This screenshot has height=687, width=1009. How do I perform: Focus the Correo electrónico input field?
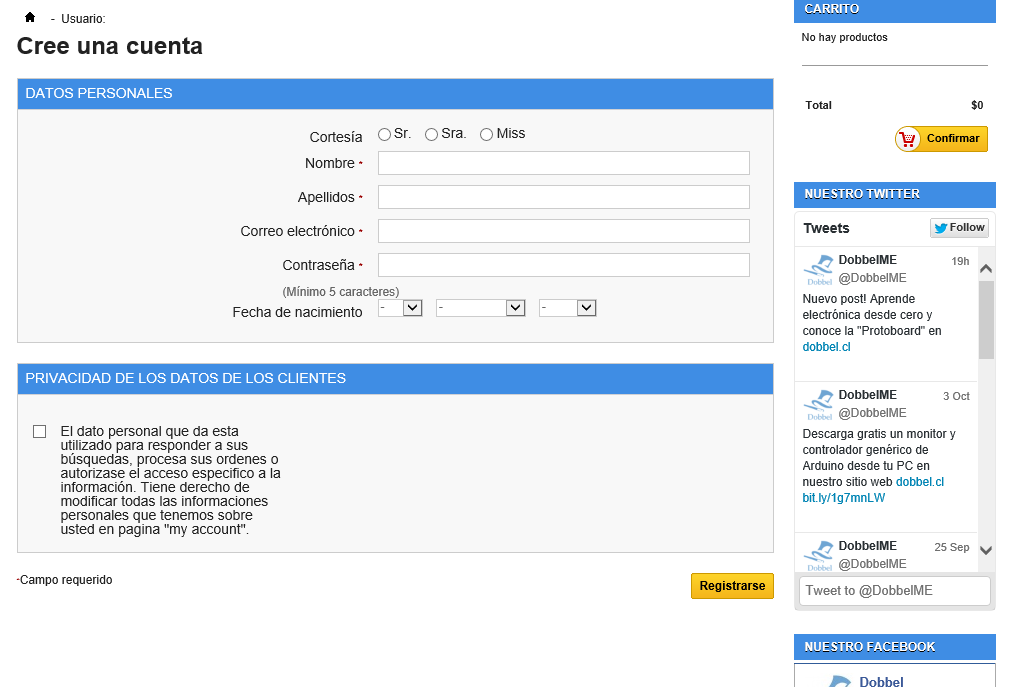coord(564,231)
